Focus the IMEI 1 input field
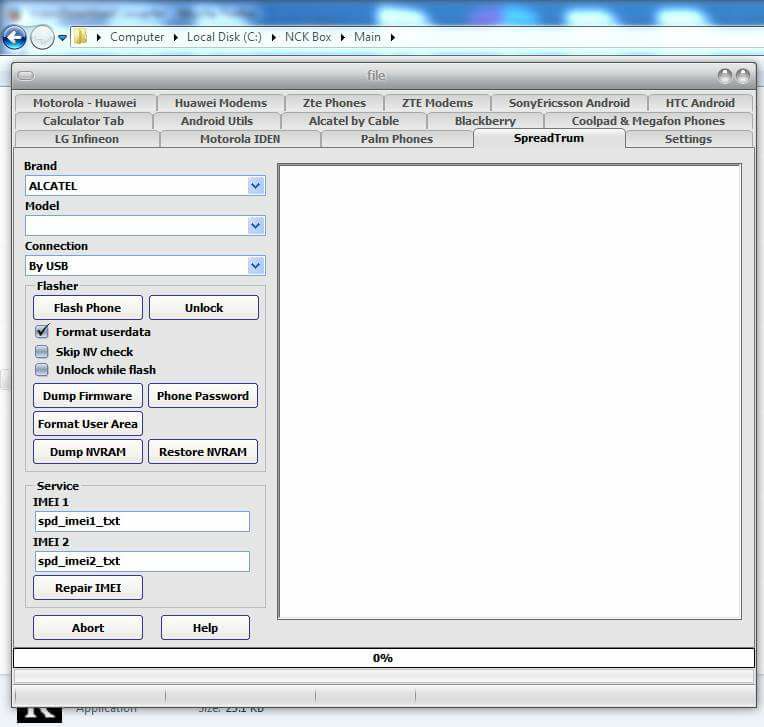This screenshot has width=764, height=727. coord(142,521)
